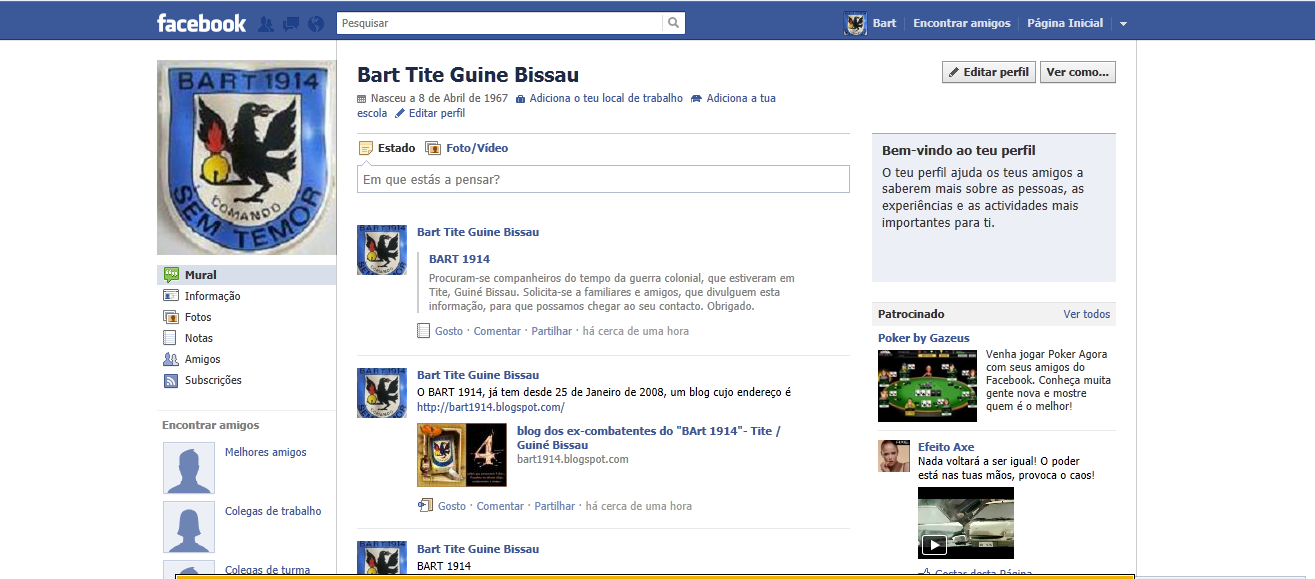The image size is (1315, 579).
Task: Click the Estado note icon
Action: (365, 148)
